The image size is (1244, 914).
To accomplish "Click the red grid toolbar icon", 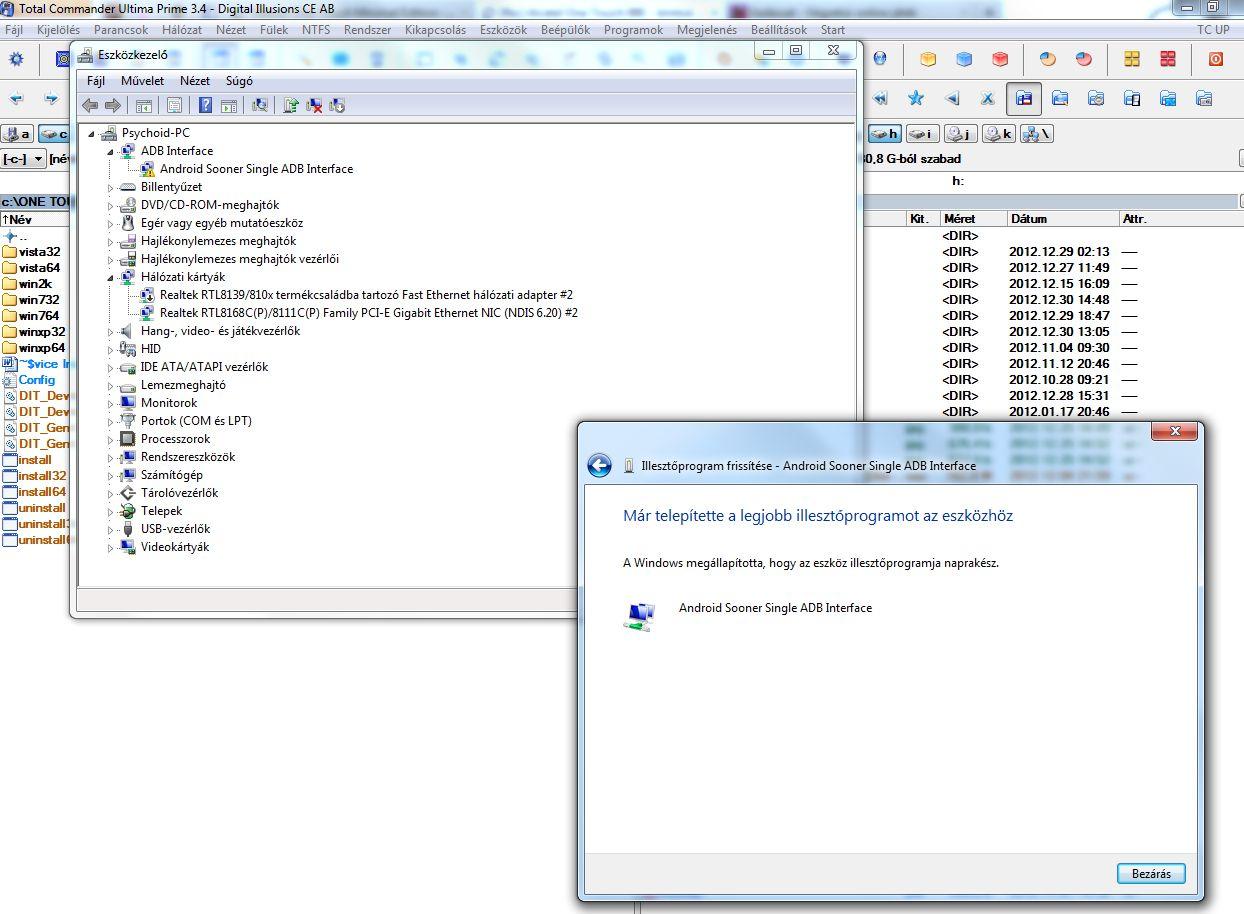I will 1168,59.
